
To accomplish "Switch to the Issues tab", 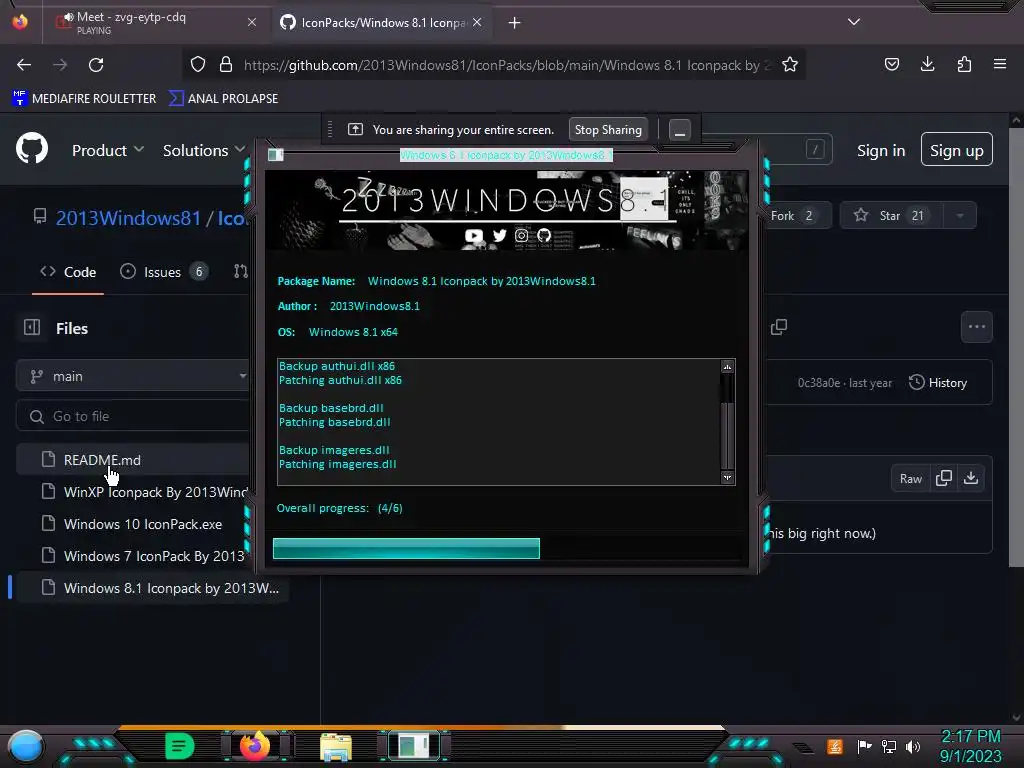I will [164, 272].
